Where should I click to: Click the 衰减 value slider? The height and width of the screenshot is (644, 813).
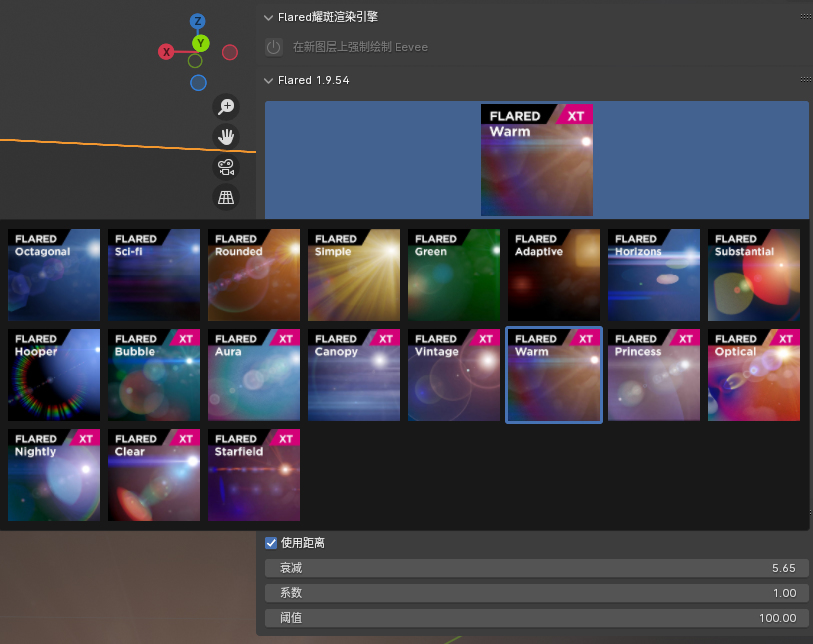tap(537, 568)
